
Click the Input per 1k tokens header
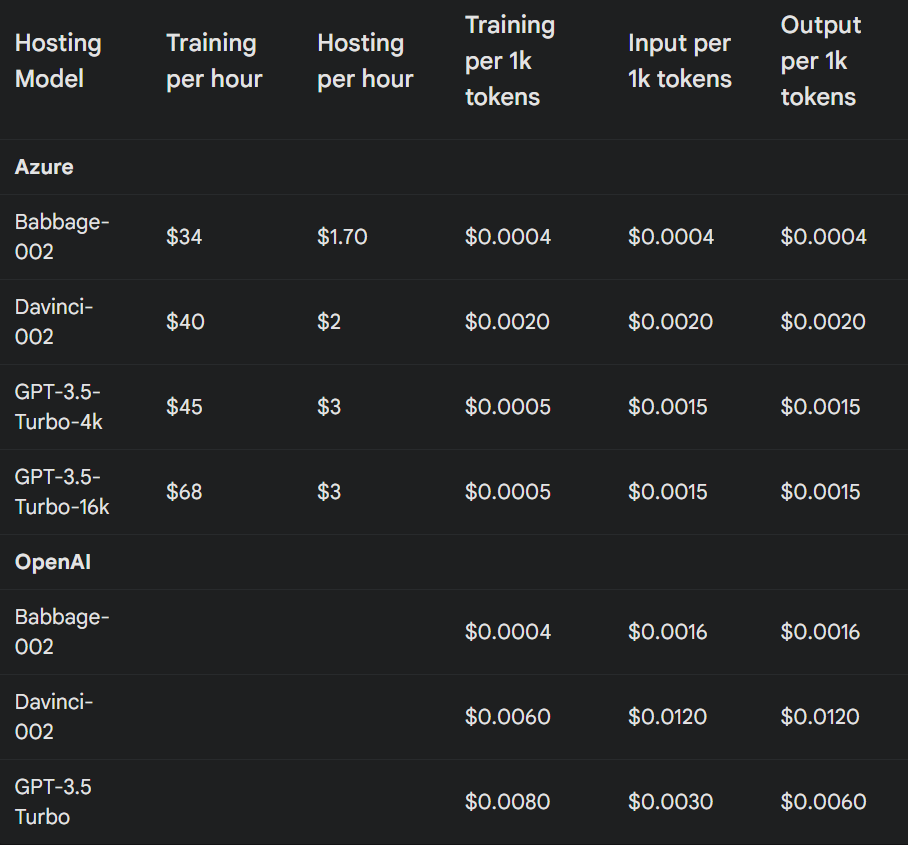click(x=680, y=61)
